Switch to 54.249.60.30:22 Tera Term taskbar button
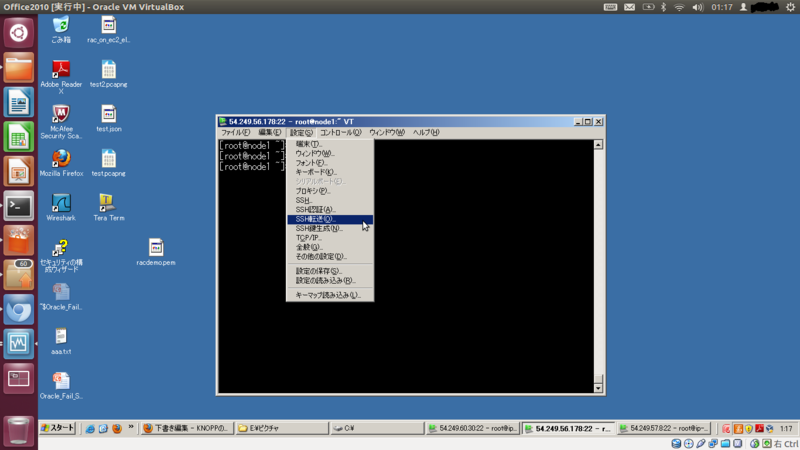The width and height of the screenshot is (800, 450). [x=473, y=429]
